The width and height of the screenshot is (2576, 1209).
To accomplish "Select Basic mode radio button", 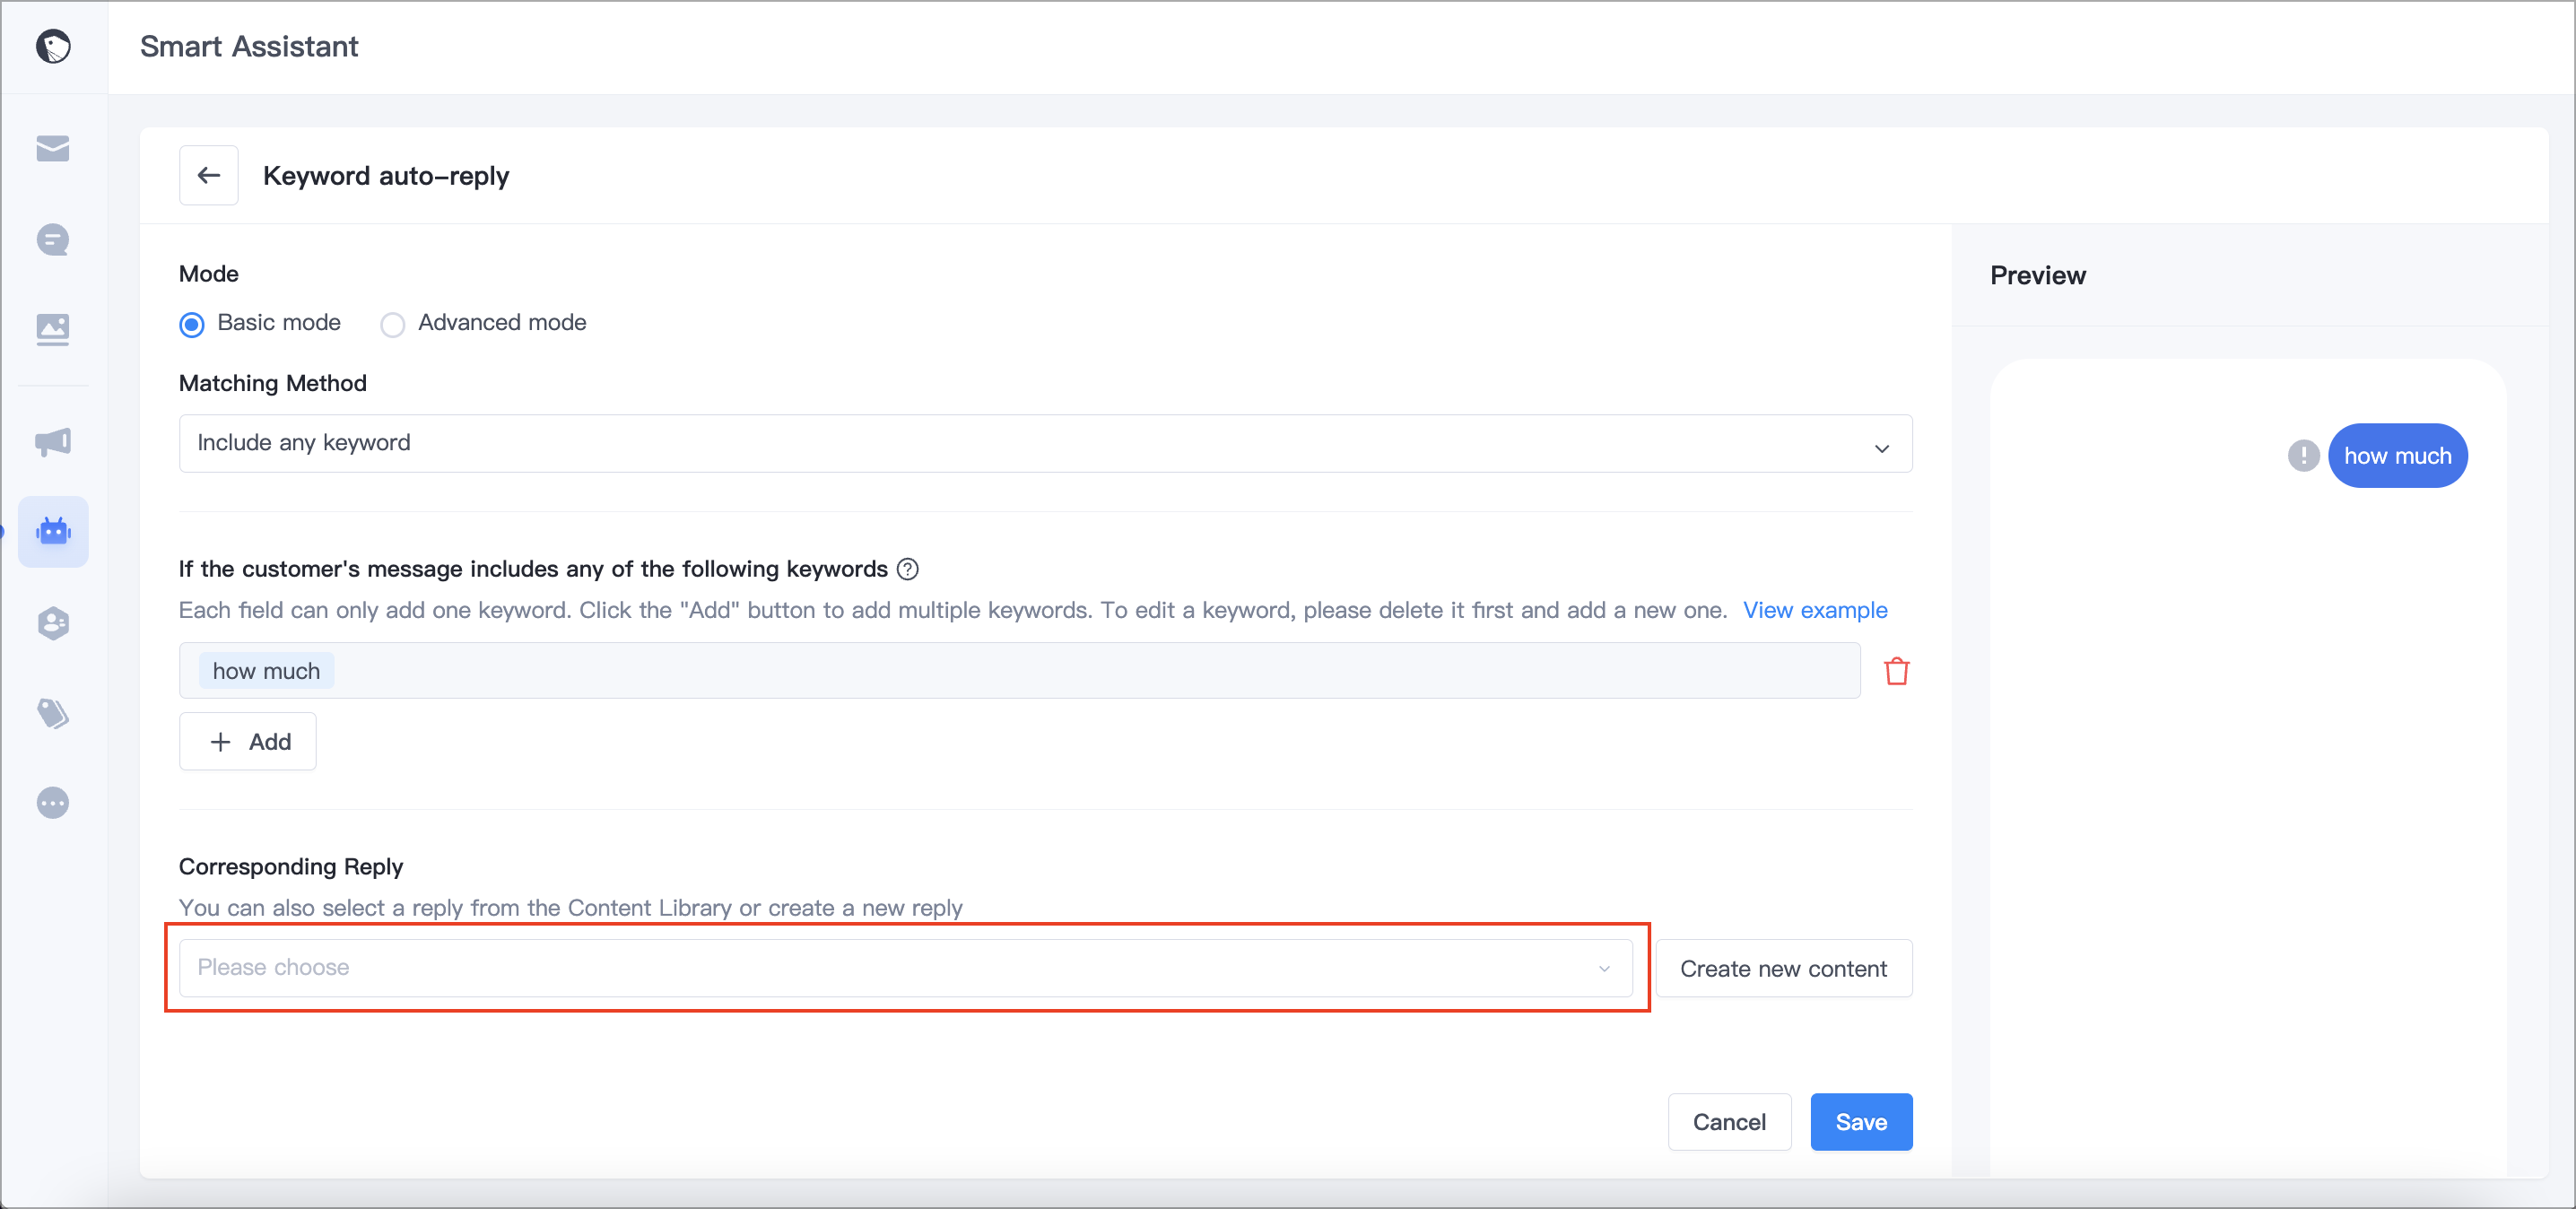I will click(x=192, y=324).
